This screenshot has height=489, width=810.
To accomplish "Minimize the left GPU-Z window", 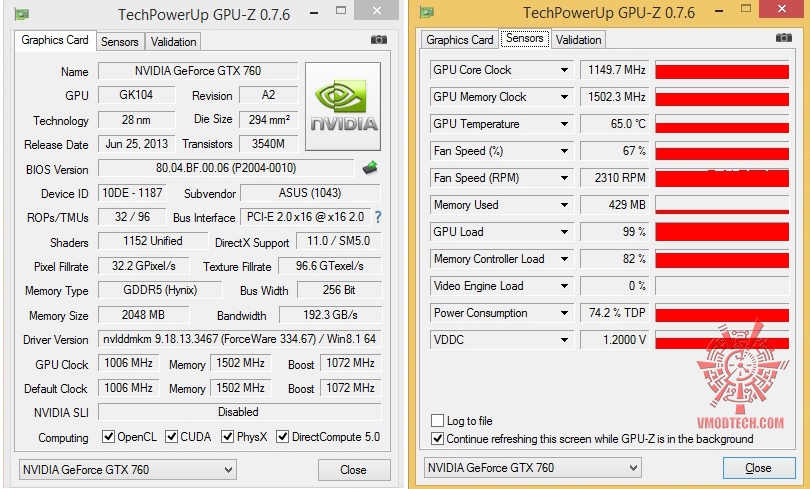I will pos(314,11).
